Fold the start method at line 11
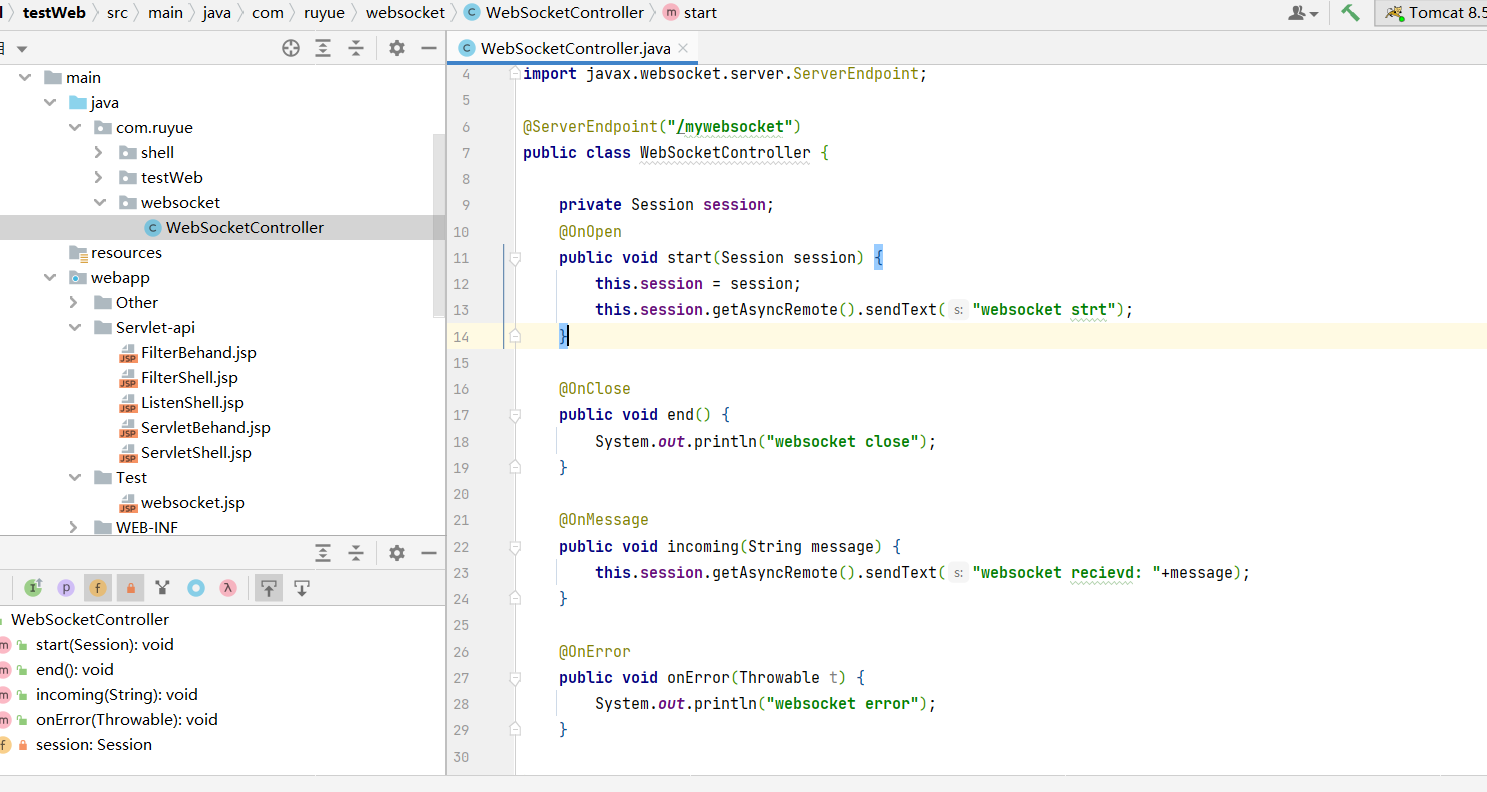 pos(515,258)
